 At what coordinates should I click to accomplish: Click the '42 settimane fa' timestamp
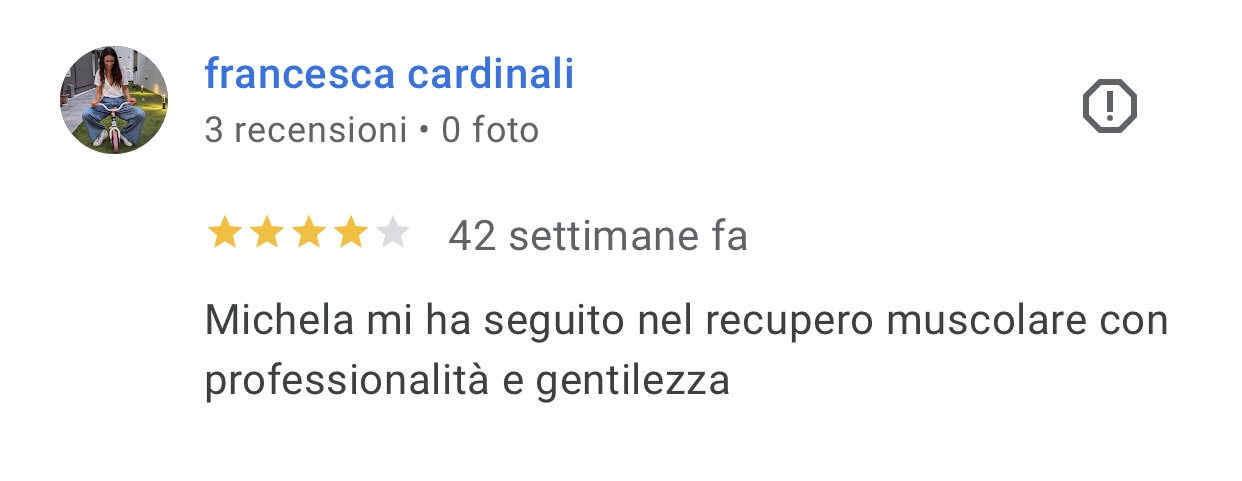click(598, 236)
